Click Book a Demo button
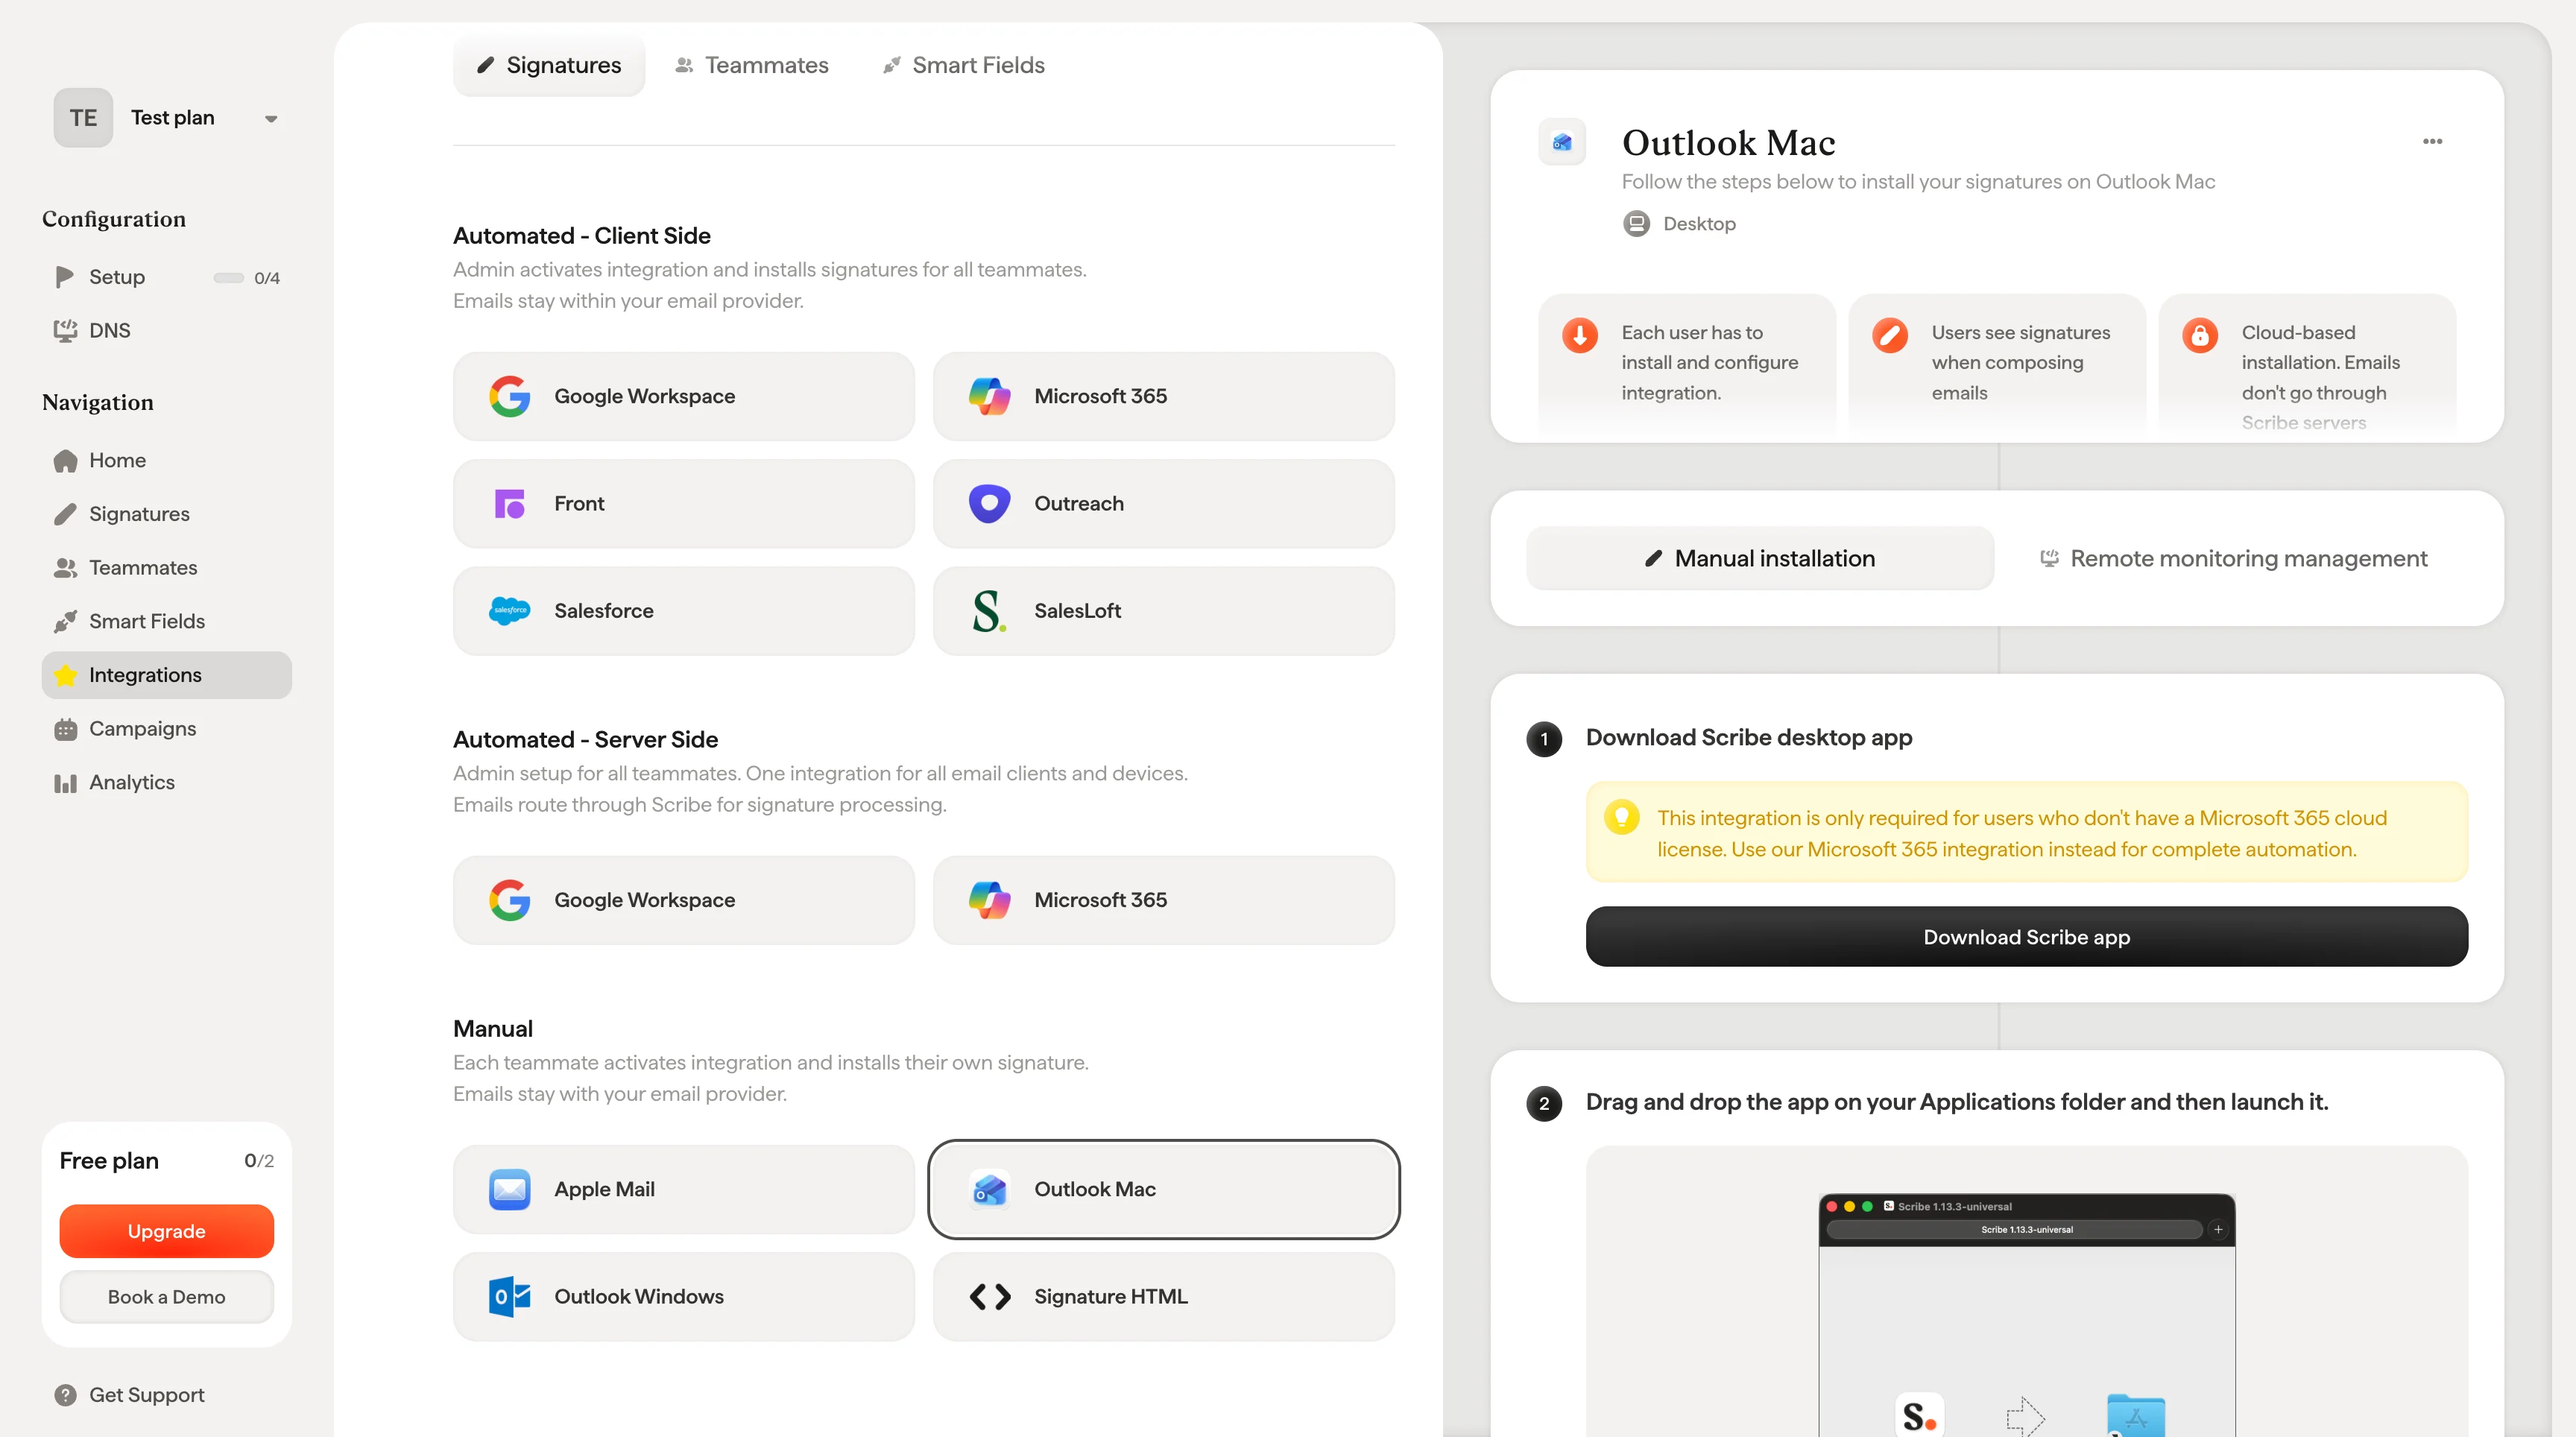This screenshot has height=1437, width=2576. tap(166, 1297)
